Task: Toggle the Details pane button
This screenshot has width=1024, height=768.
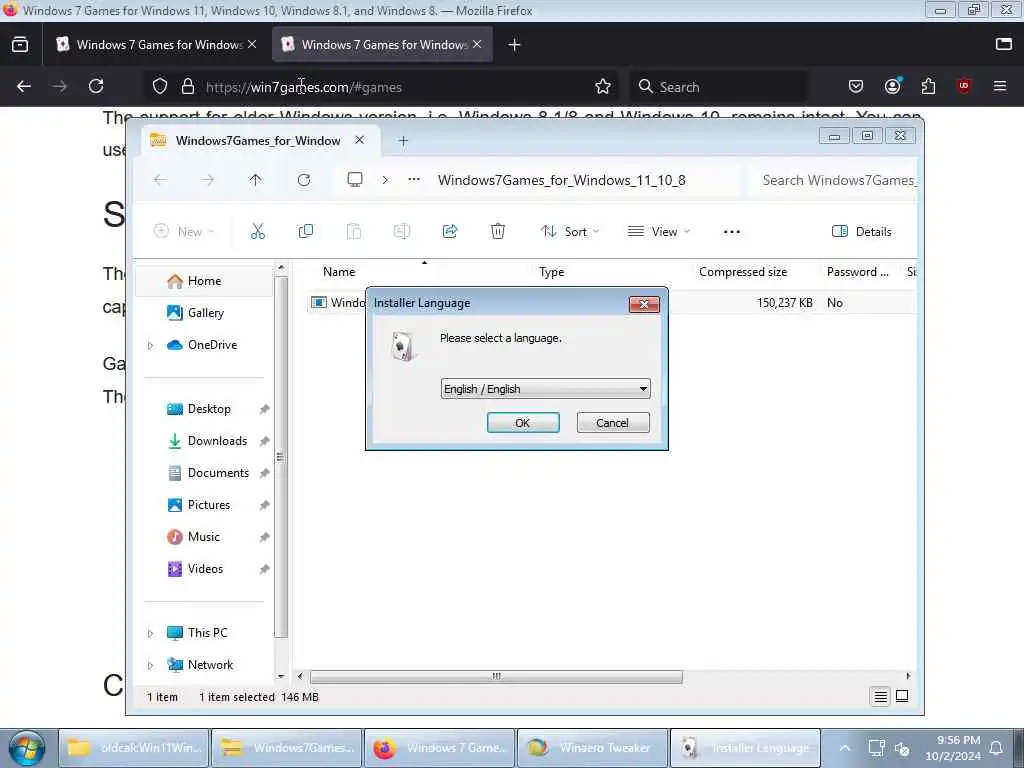Action: (861, 231)
